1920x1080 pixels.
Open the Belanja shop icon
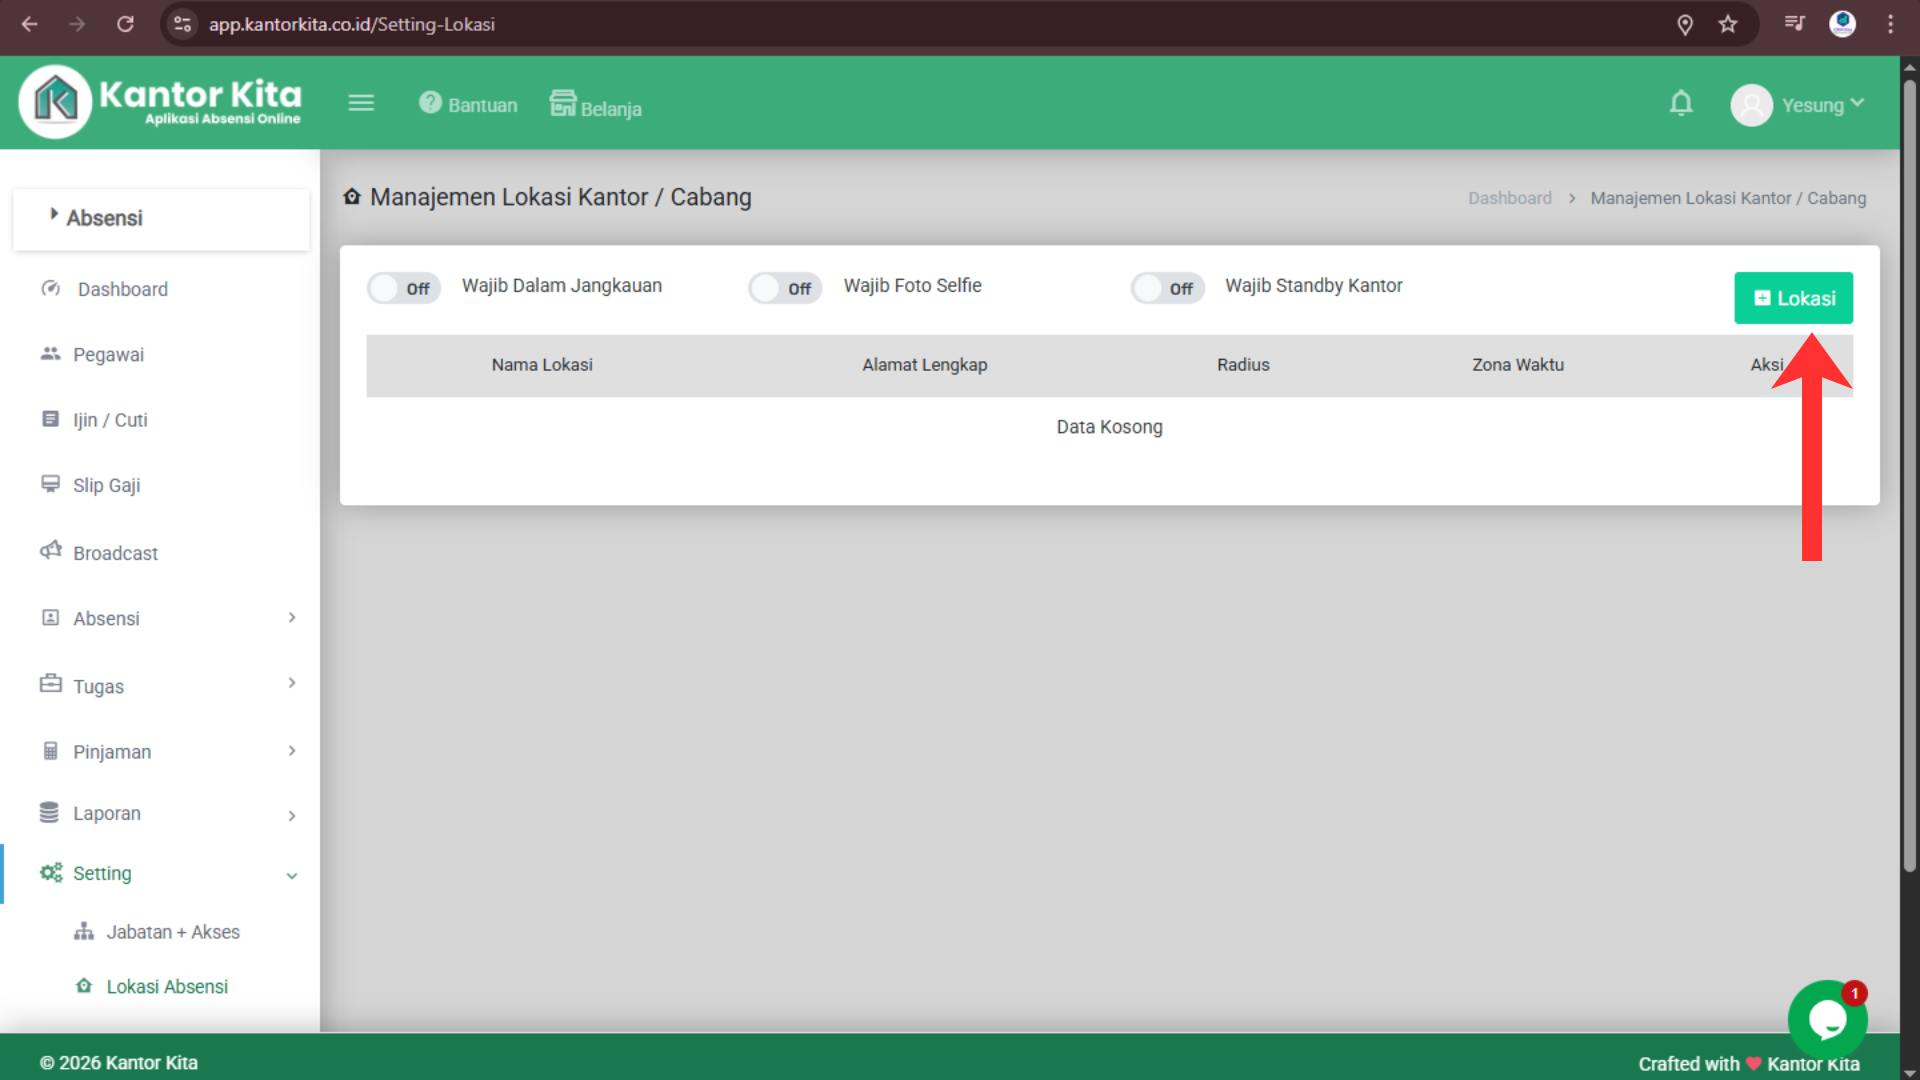point(563,103)
